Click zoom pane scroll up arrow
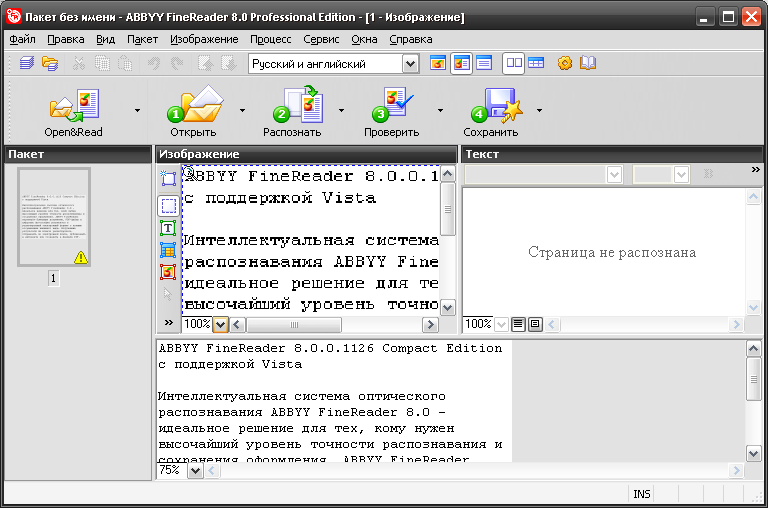The height and width of the screenshot is (508, 768). click(x=753, y=349)
